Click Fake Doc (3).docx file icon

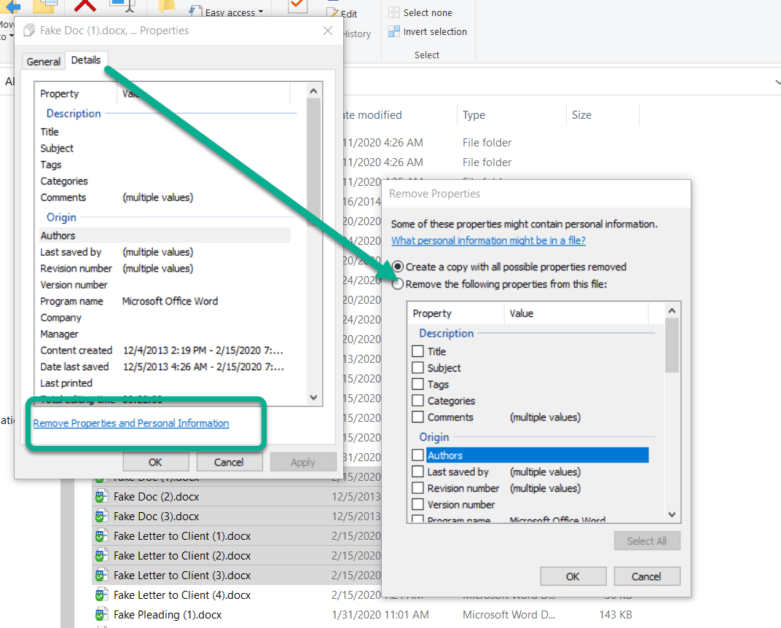pyautogui.click(x=101, y=516)
